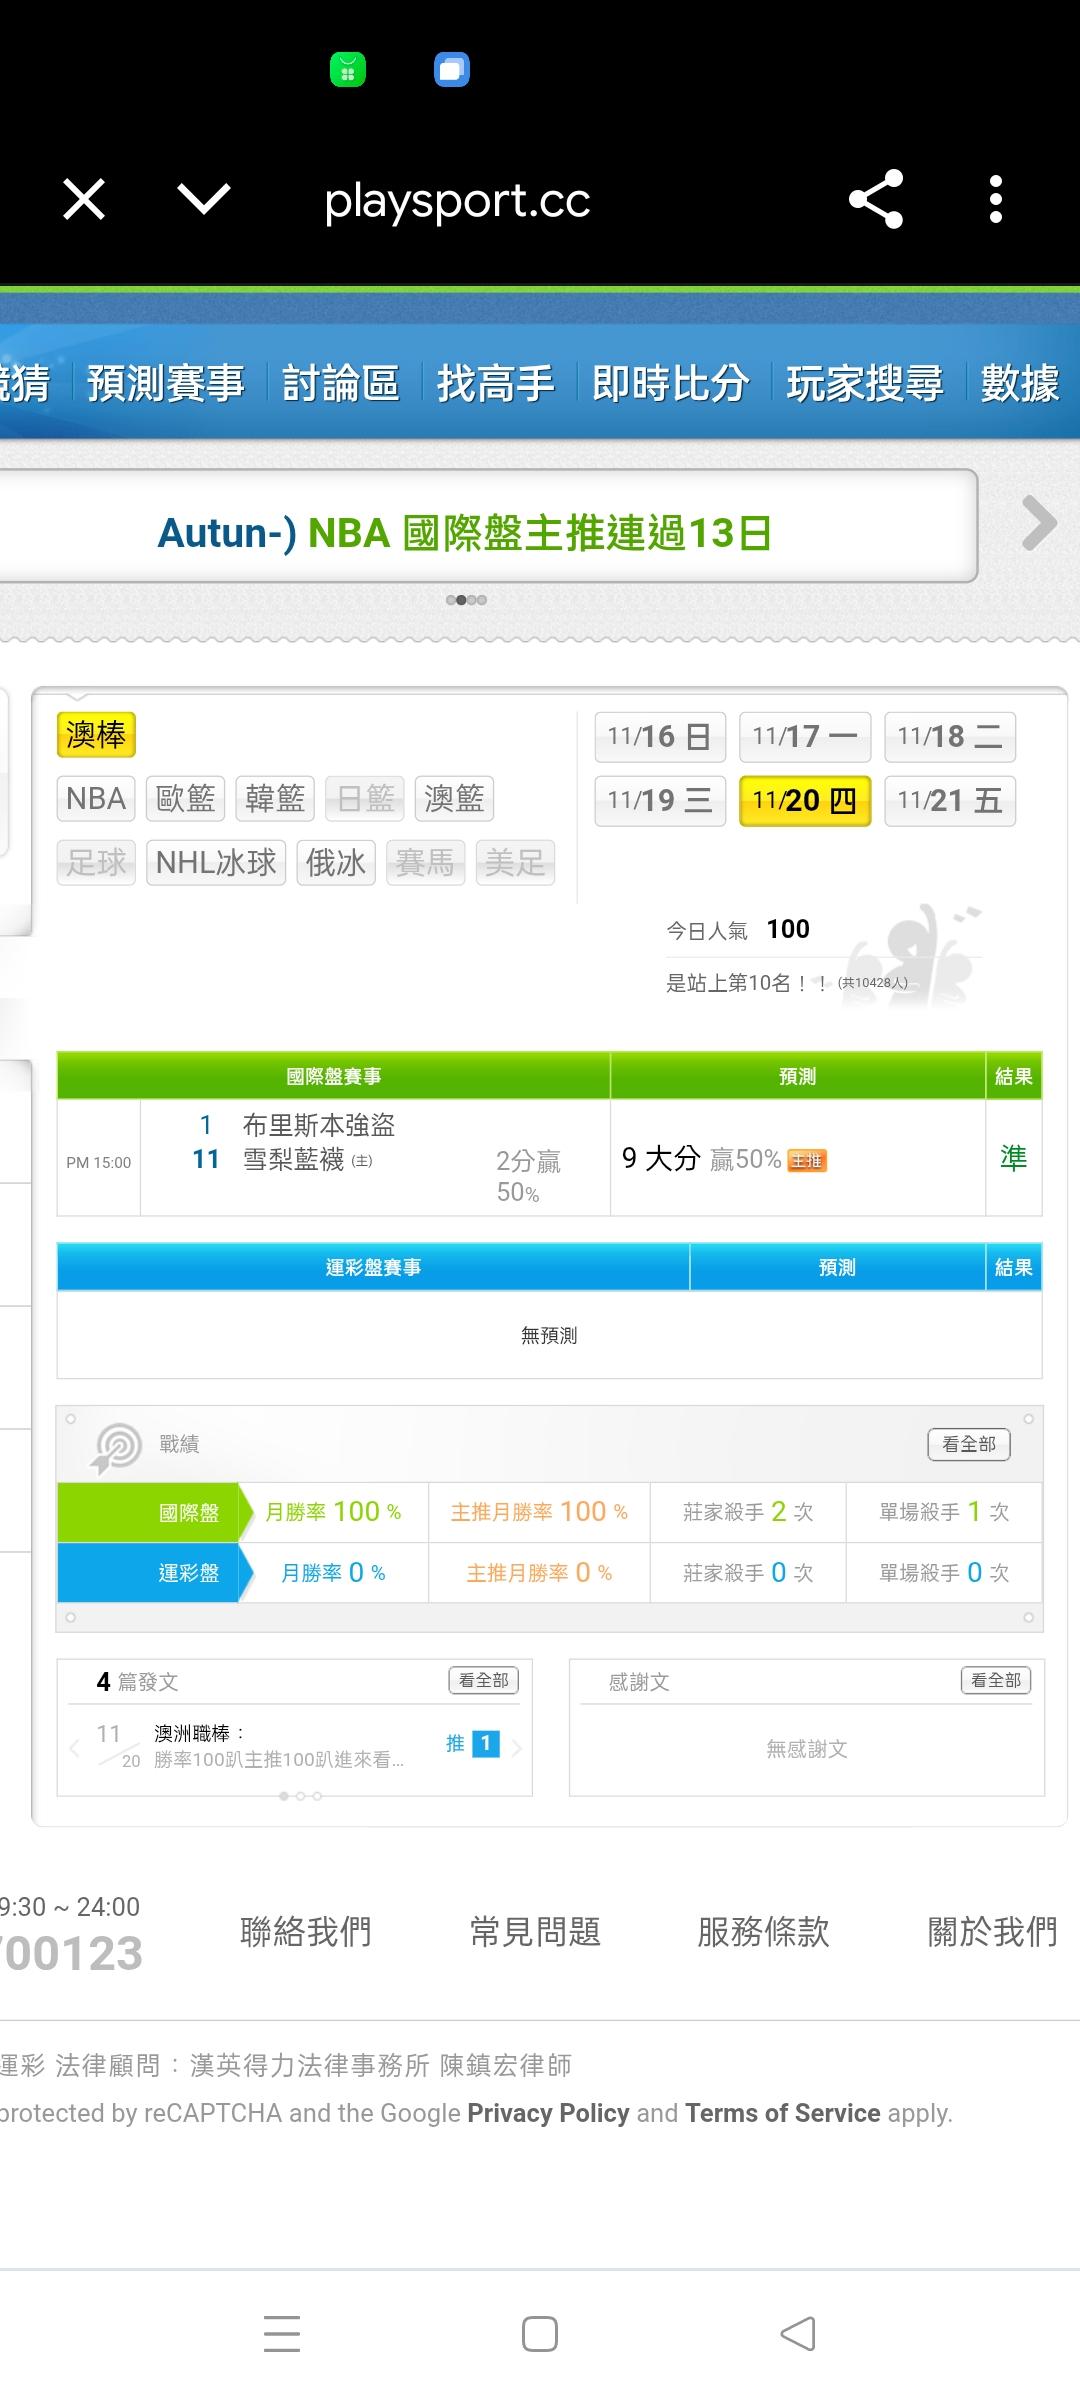Click 看全部 button in 戰績 panel
The width and height of the screenshot is (1080, 2400).
968,1444
